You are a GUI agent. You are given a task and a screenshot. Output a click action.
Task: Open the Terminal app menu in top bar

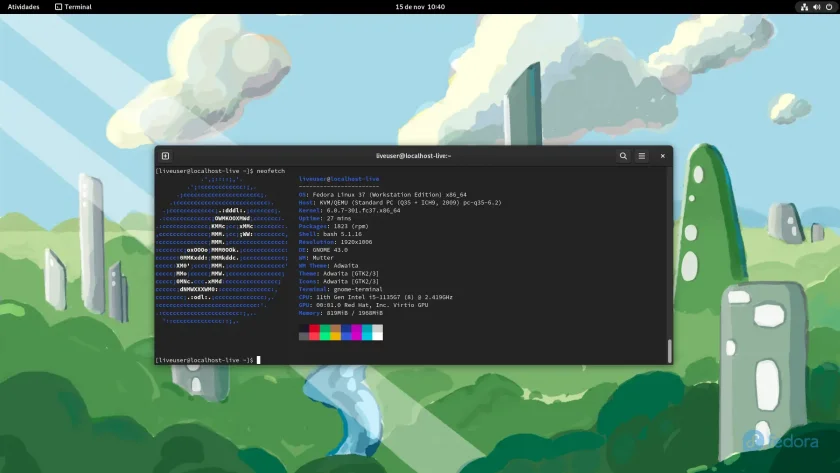pyautogui.click(x=73, y=7)
